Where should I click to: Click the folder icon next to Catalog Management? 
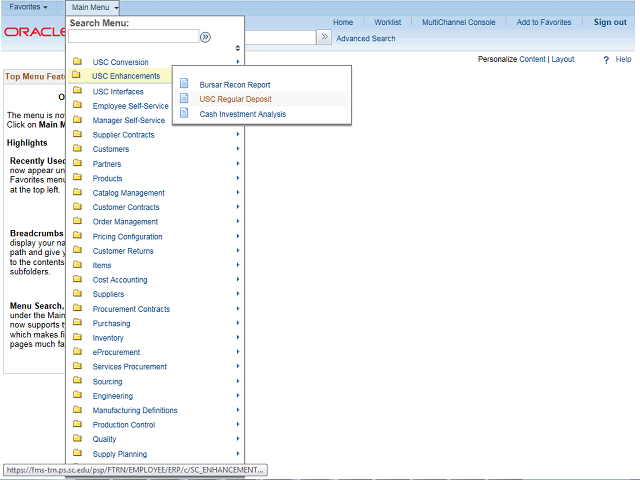pyautogui.click(x=78, y=192)
